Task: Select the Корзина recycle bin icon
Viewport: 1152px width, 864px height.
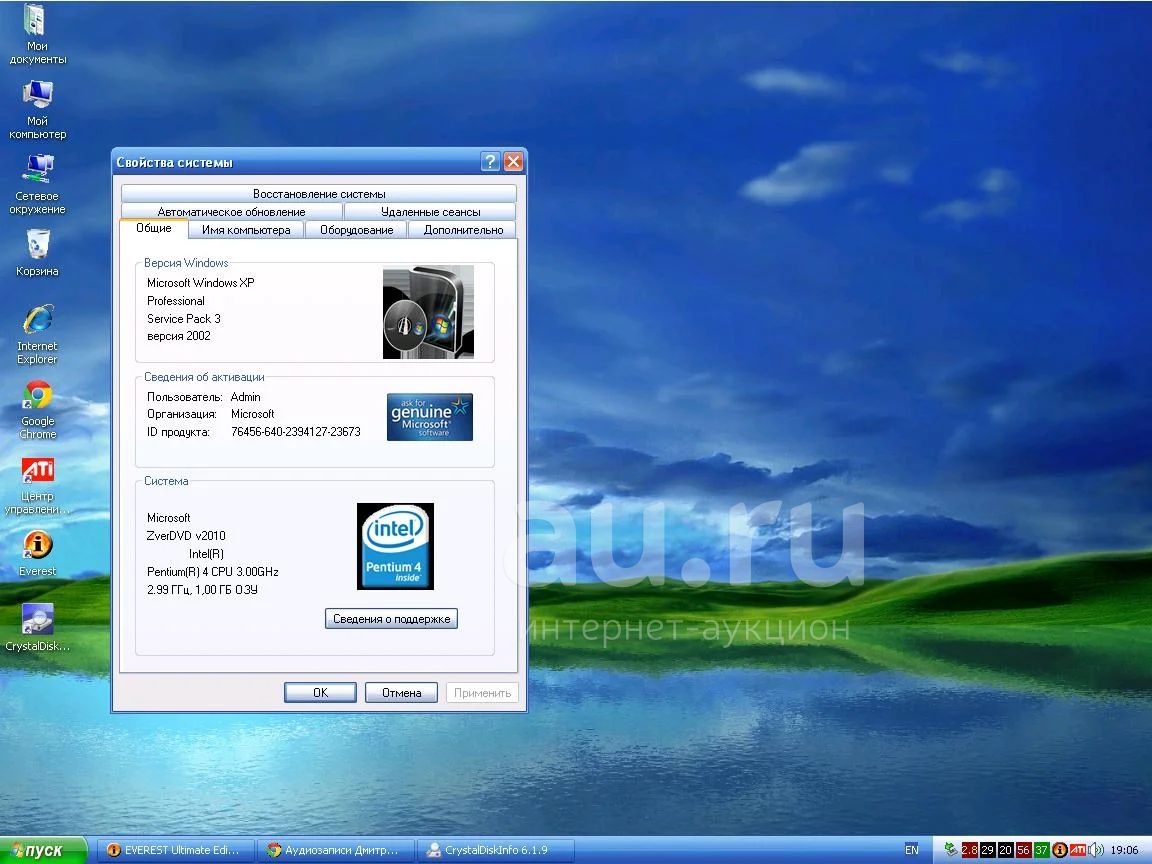Action: point(37,253)
